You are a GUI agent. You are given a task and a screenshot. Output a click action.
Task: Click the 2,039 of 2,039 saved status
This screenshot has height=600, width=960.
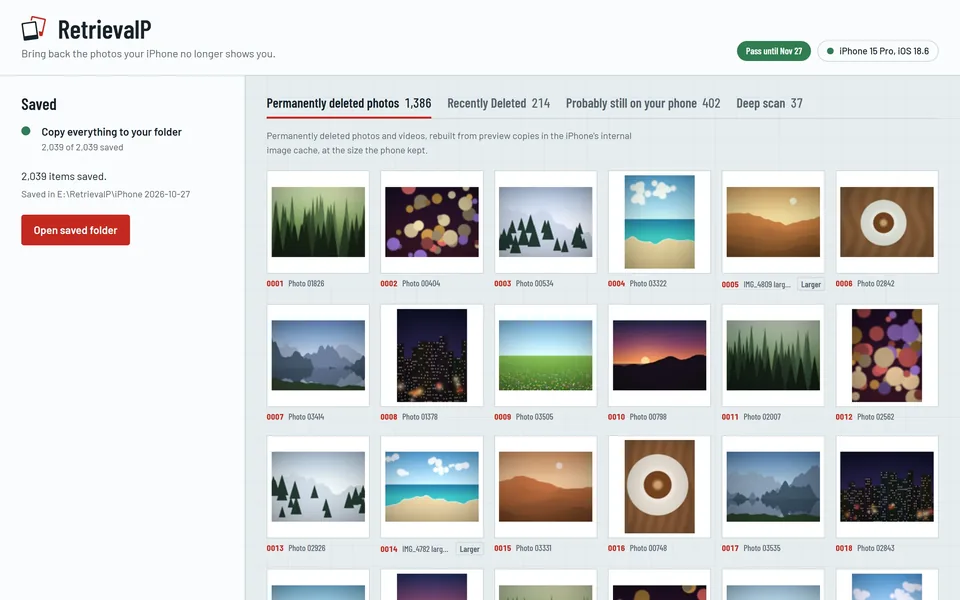point(82,147)
